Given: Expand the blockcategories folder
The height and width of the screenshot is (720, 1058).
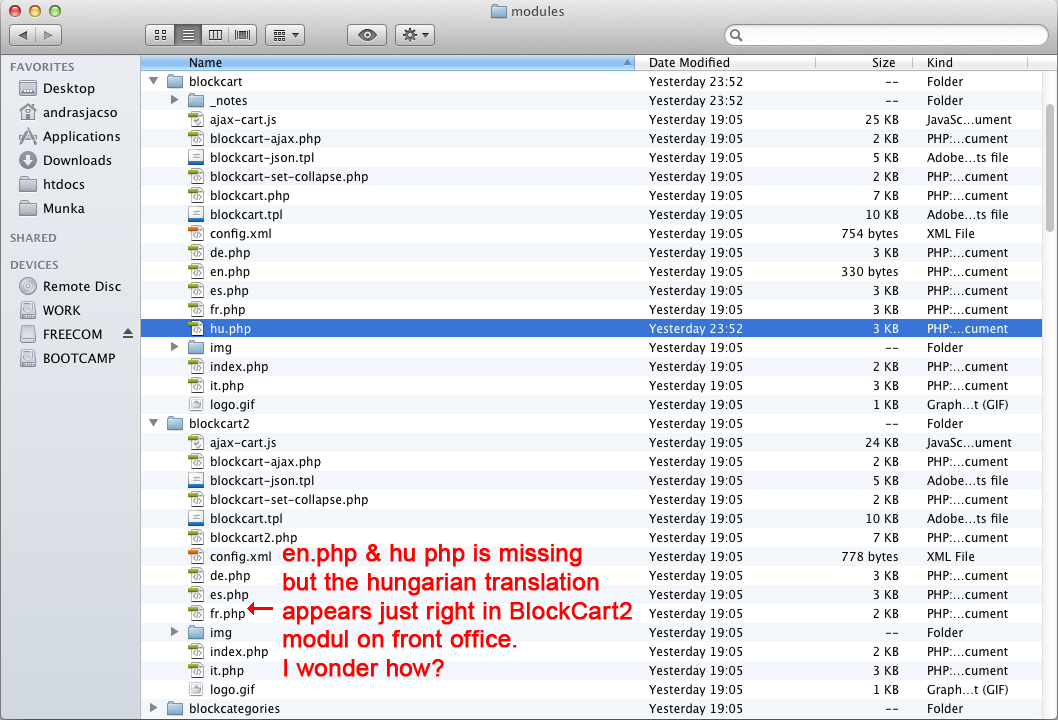Looking at the screenshot, I should 154,708.
